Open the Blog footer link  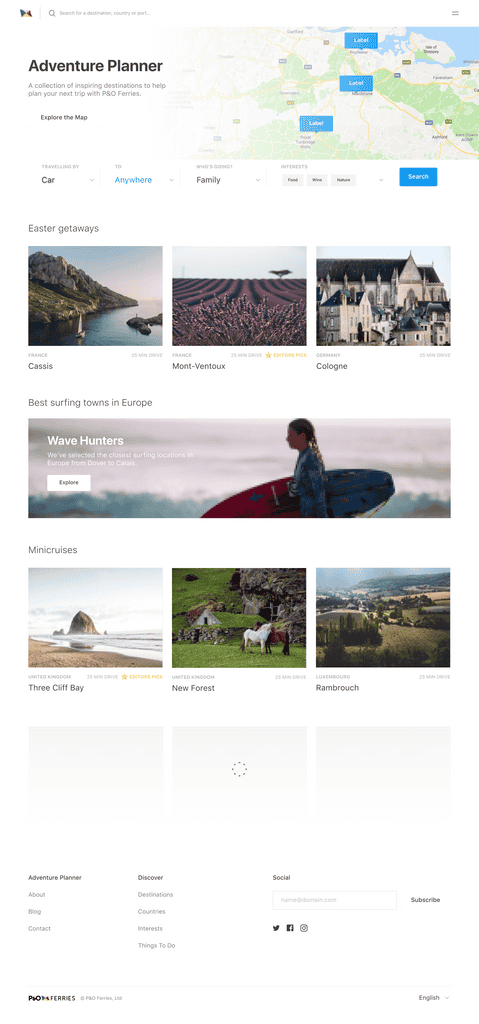pyautogui.click(x=35, y=912)
